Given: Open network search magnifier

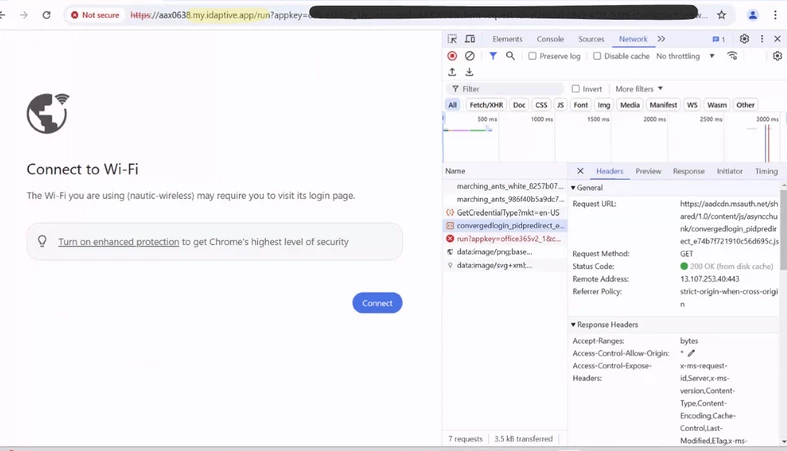Looking at the screenshot, I should (510, 56).
